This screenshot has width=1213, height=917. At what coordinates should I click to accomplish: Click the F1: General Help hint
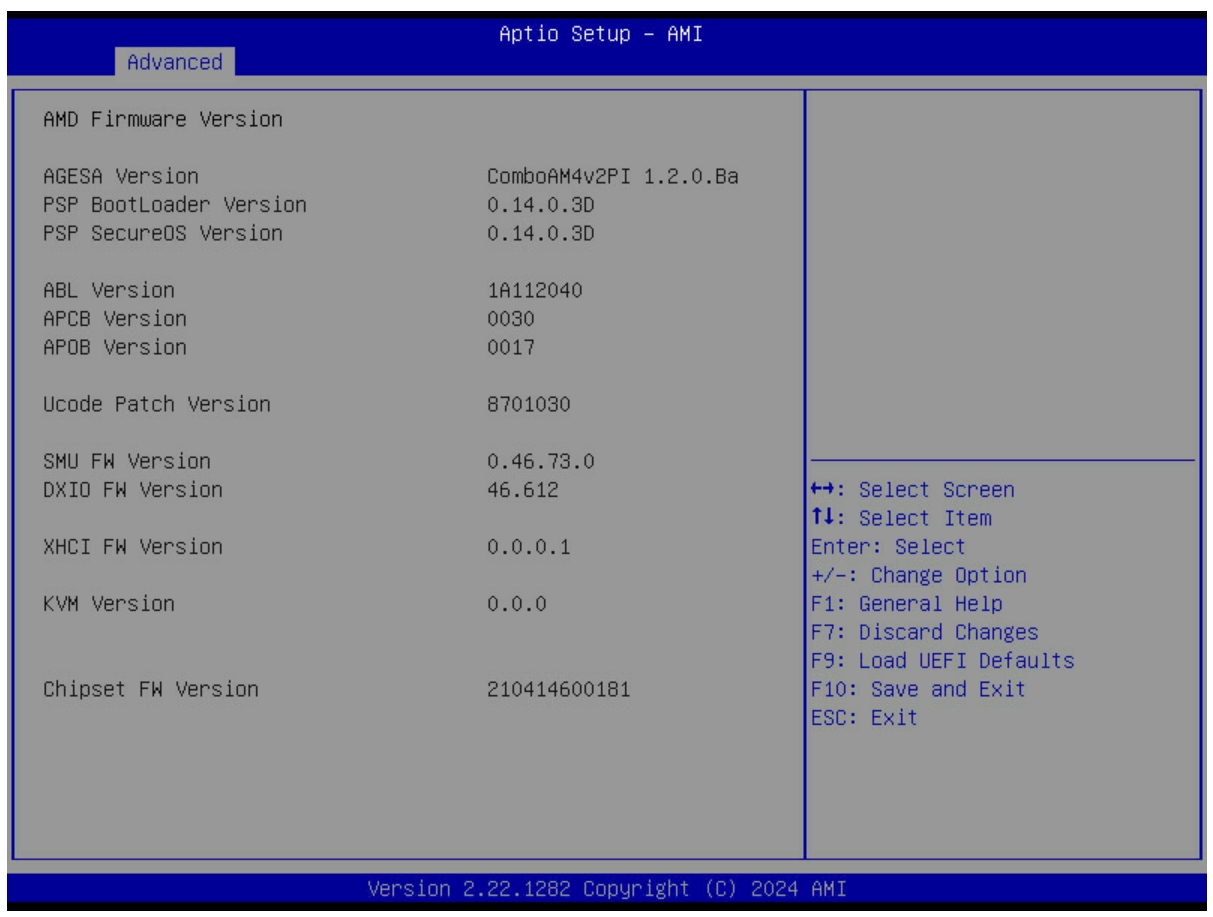(906, 604)
